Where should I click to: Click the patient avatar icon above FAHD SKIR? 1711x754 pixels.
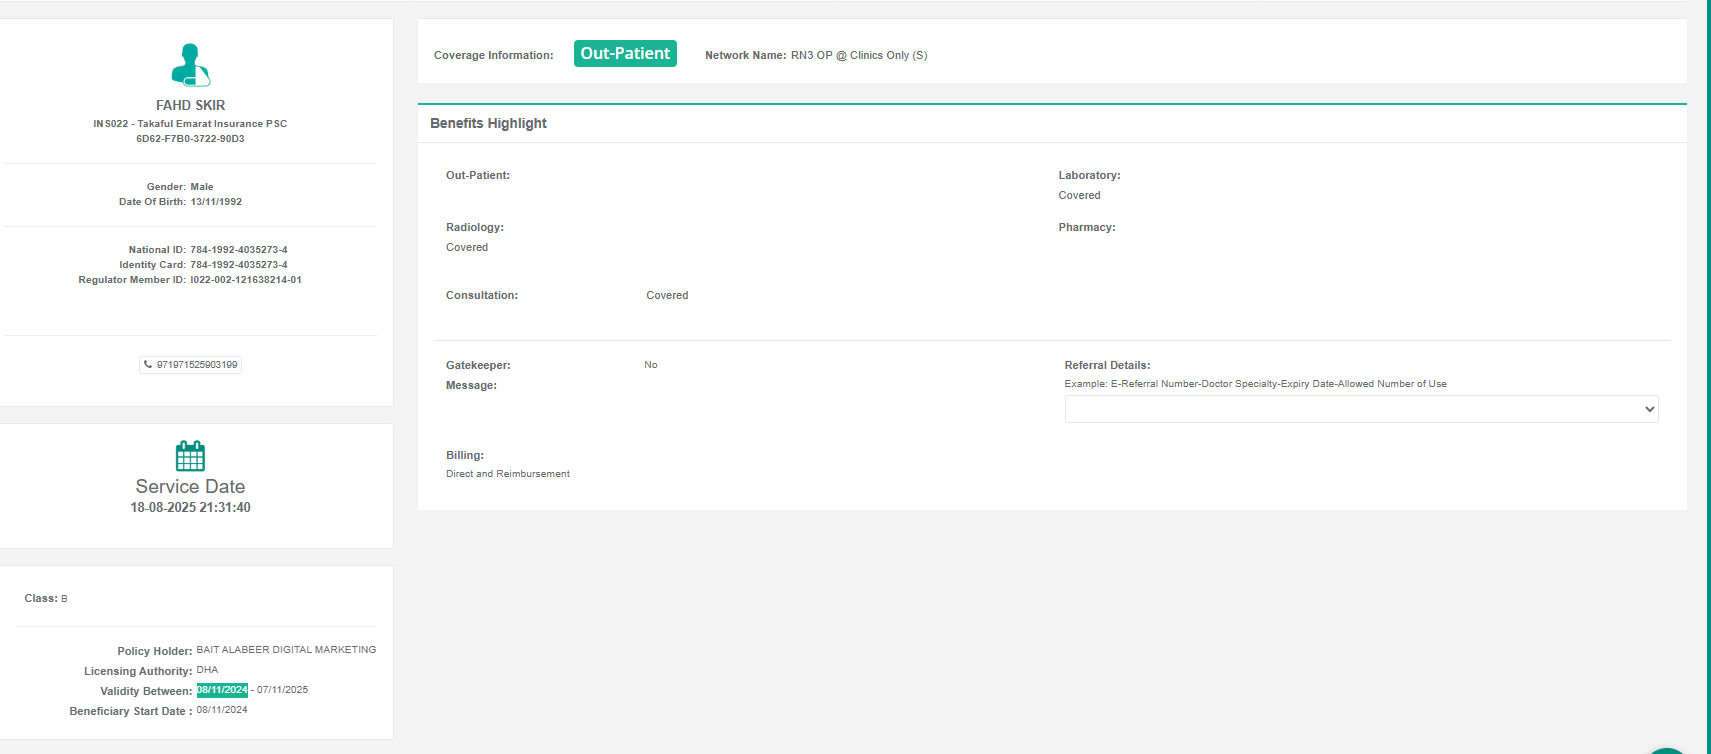190,65
